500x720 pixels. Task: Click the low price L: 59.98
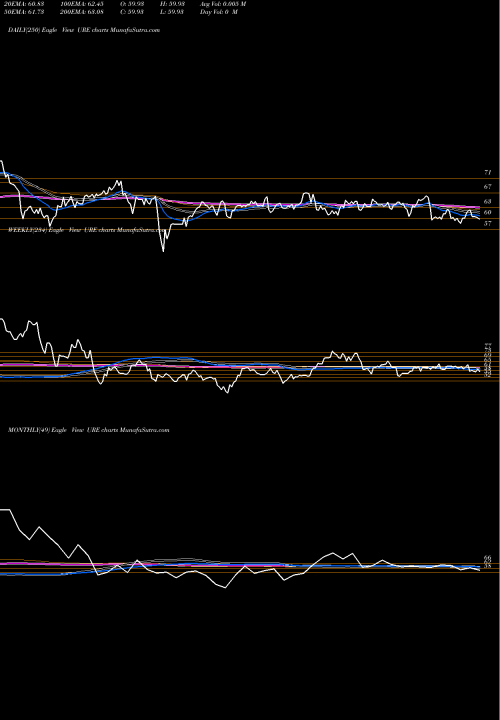tap(173, 12)
